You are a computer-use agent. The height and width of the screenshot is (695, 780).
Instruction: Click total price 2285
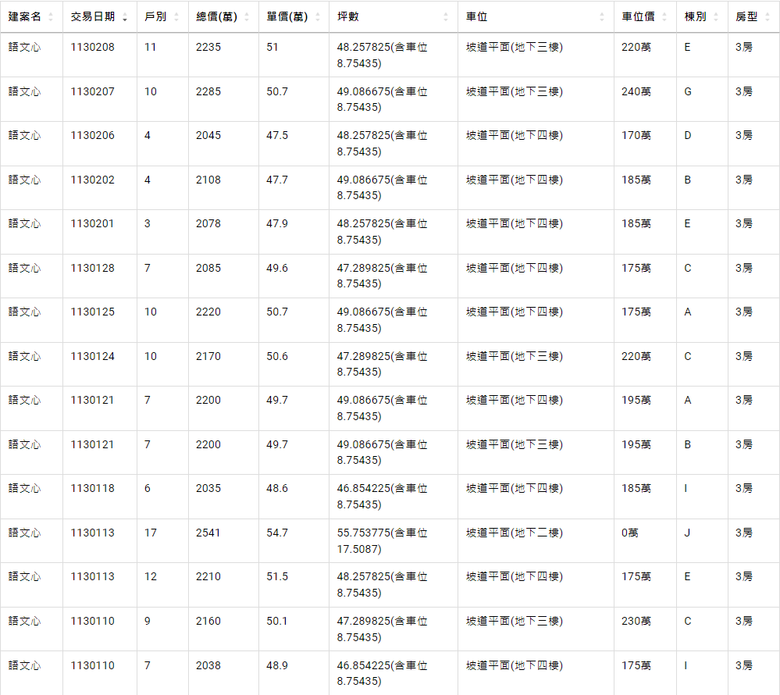208,92
